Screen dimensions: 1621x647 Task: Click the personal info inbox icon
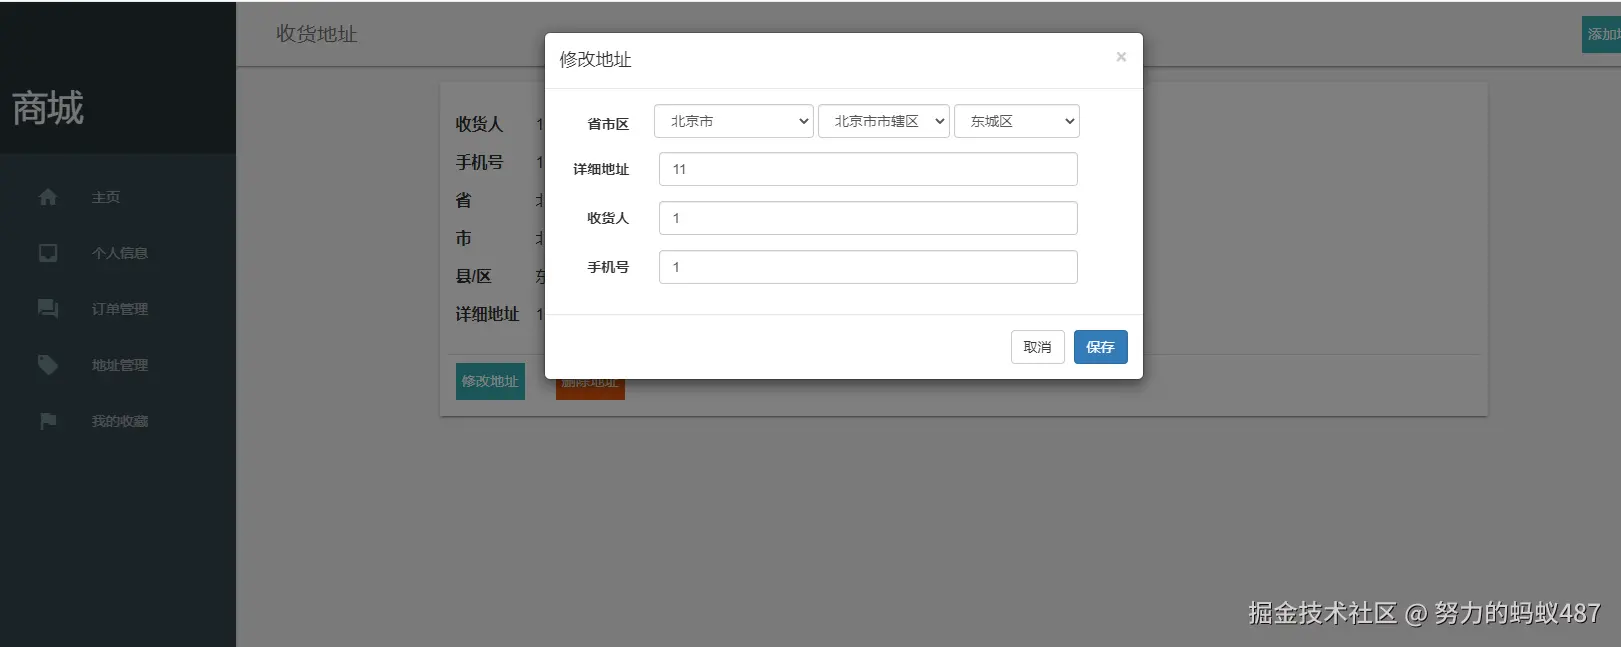click(x=48, y=253)
